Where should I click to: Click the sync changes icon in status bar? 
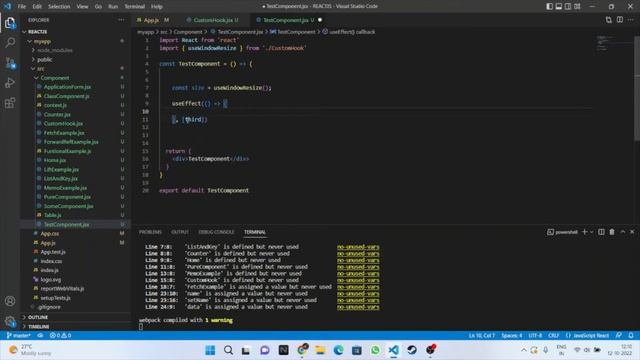pyautogui.click(x=40, y=336)
